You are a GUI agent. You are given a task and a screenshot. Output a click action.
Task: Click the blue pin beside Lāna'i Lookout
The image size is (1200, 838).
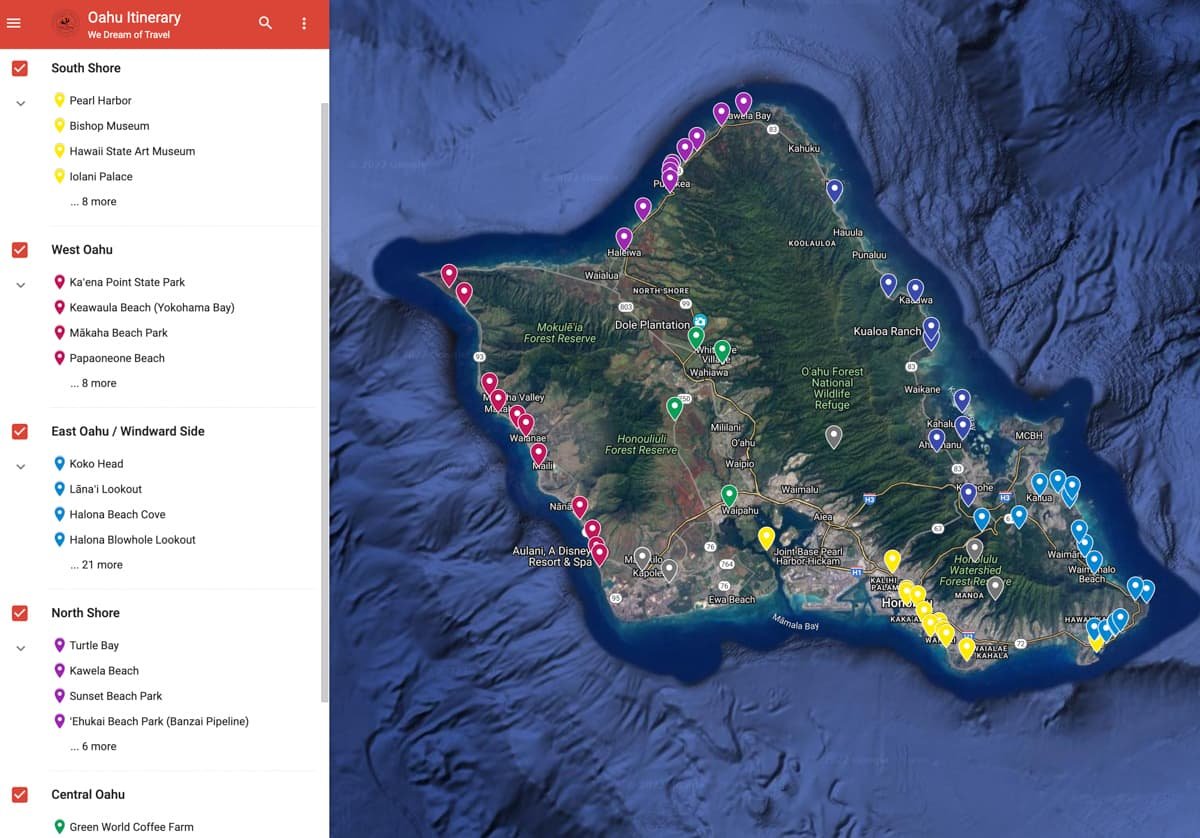click(59, 489)
